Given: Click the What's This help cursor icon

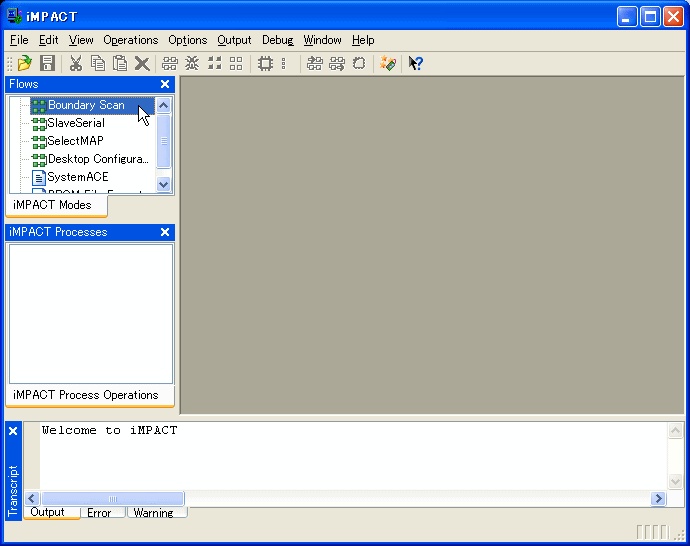Looking at the screenshot, I should [415, 63].
